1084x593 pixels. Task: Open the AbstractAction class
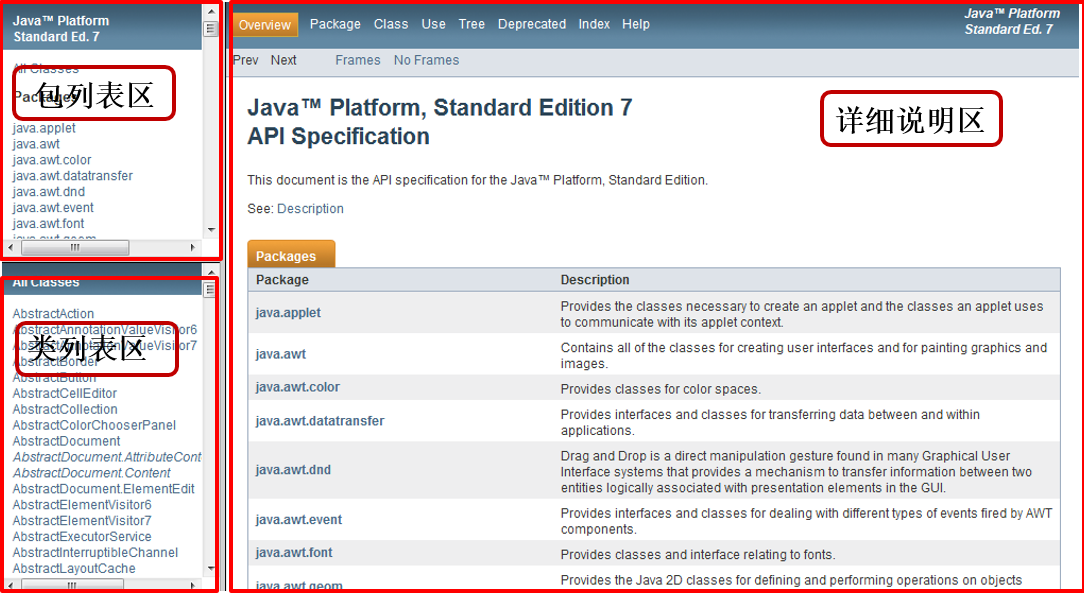pyautogui.click(x=53, y=314)
